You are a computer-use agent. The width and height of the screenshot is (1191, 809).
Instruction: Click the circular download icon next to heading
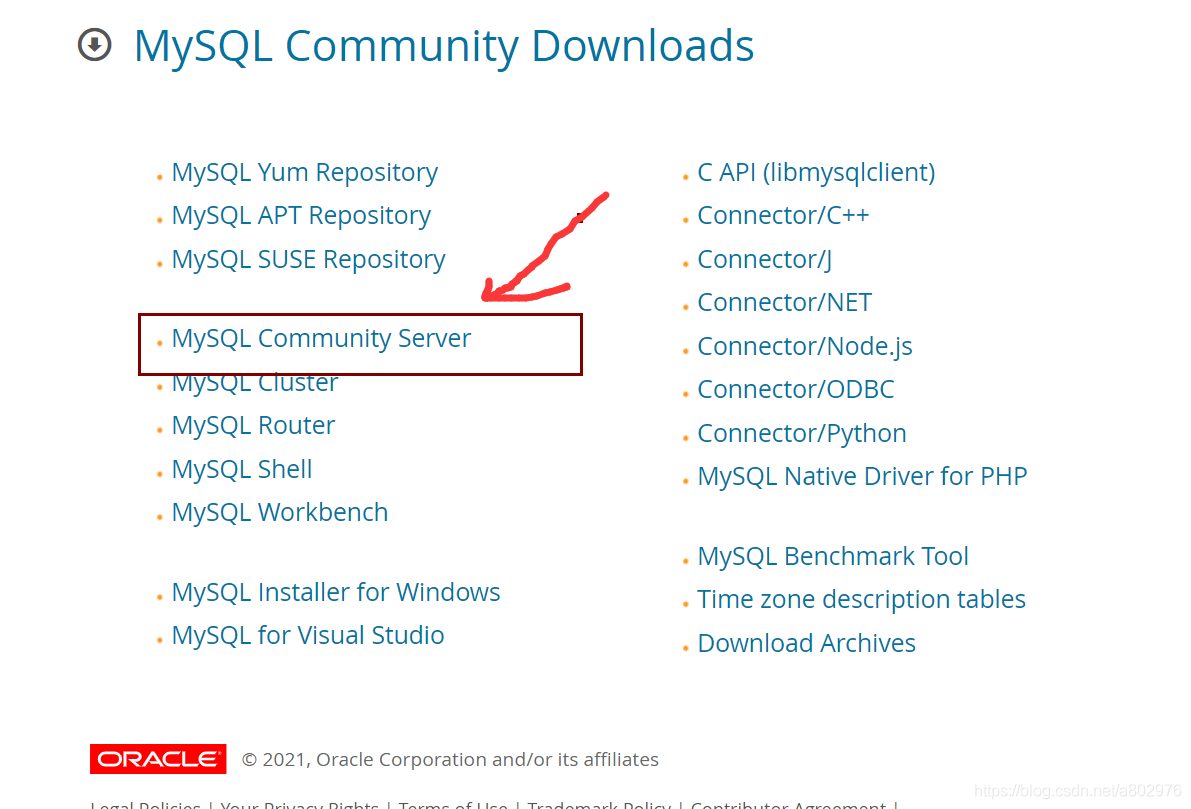click(93, 45)
